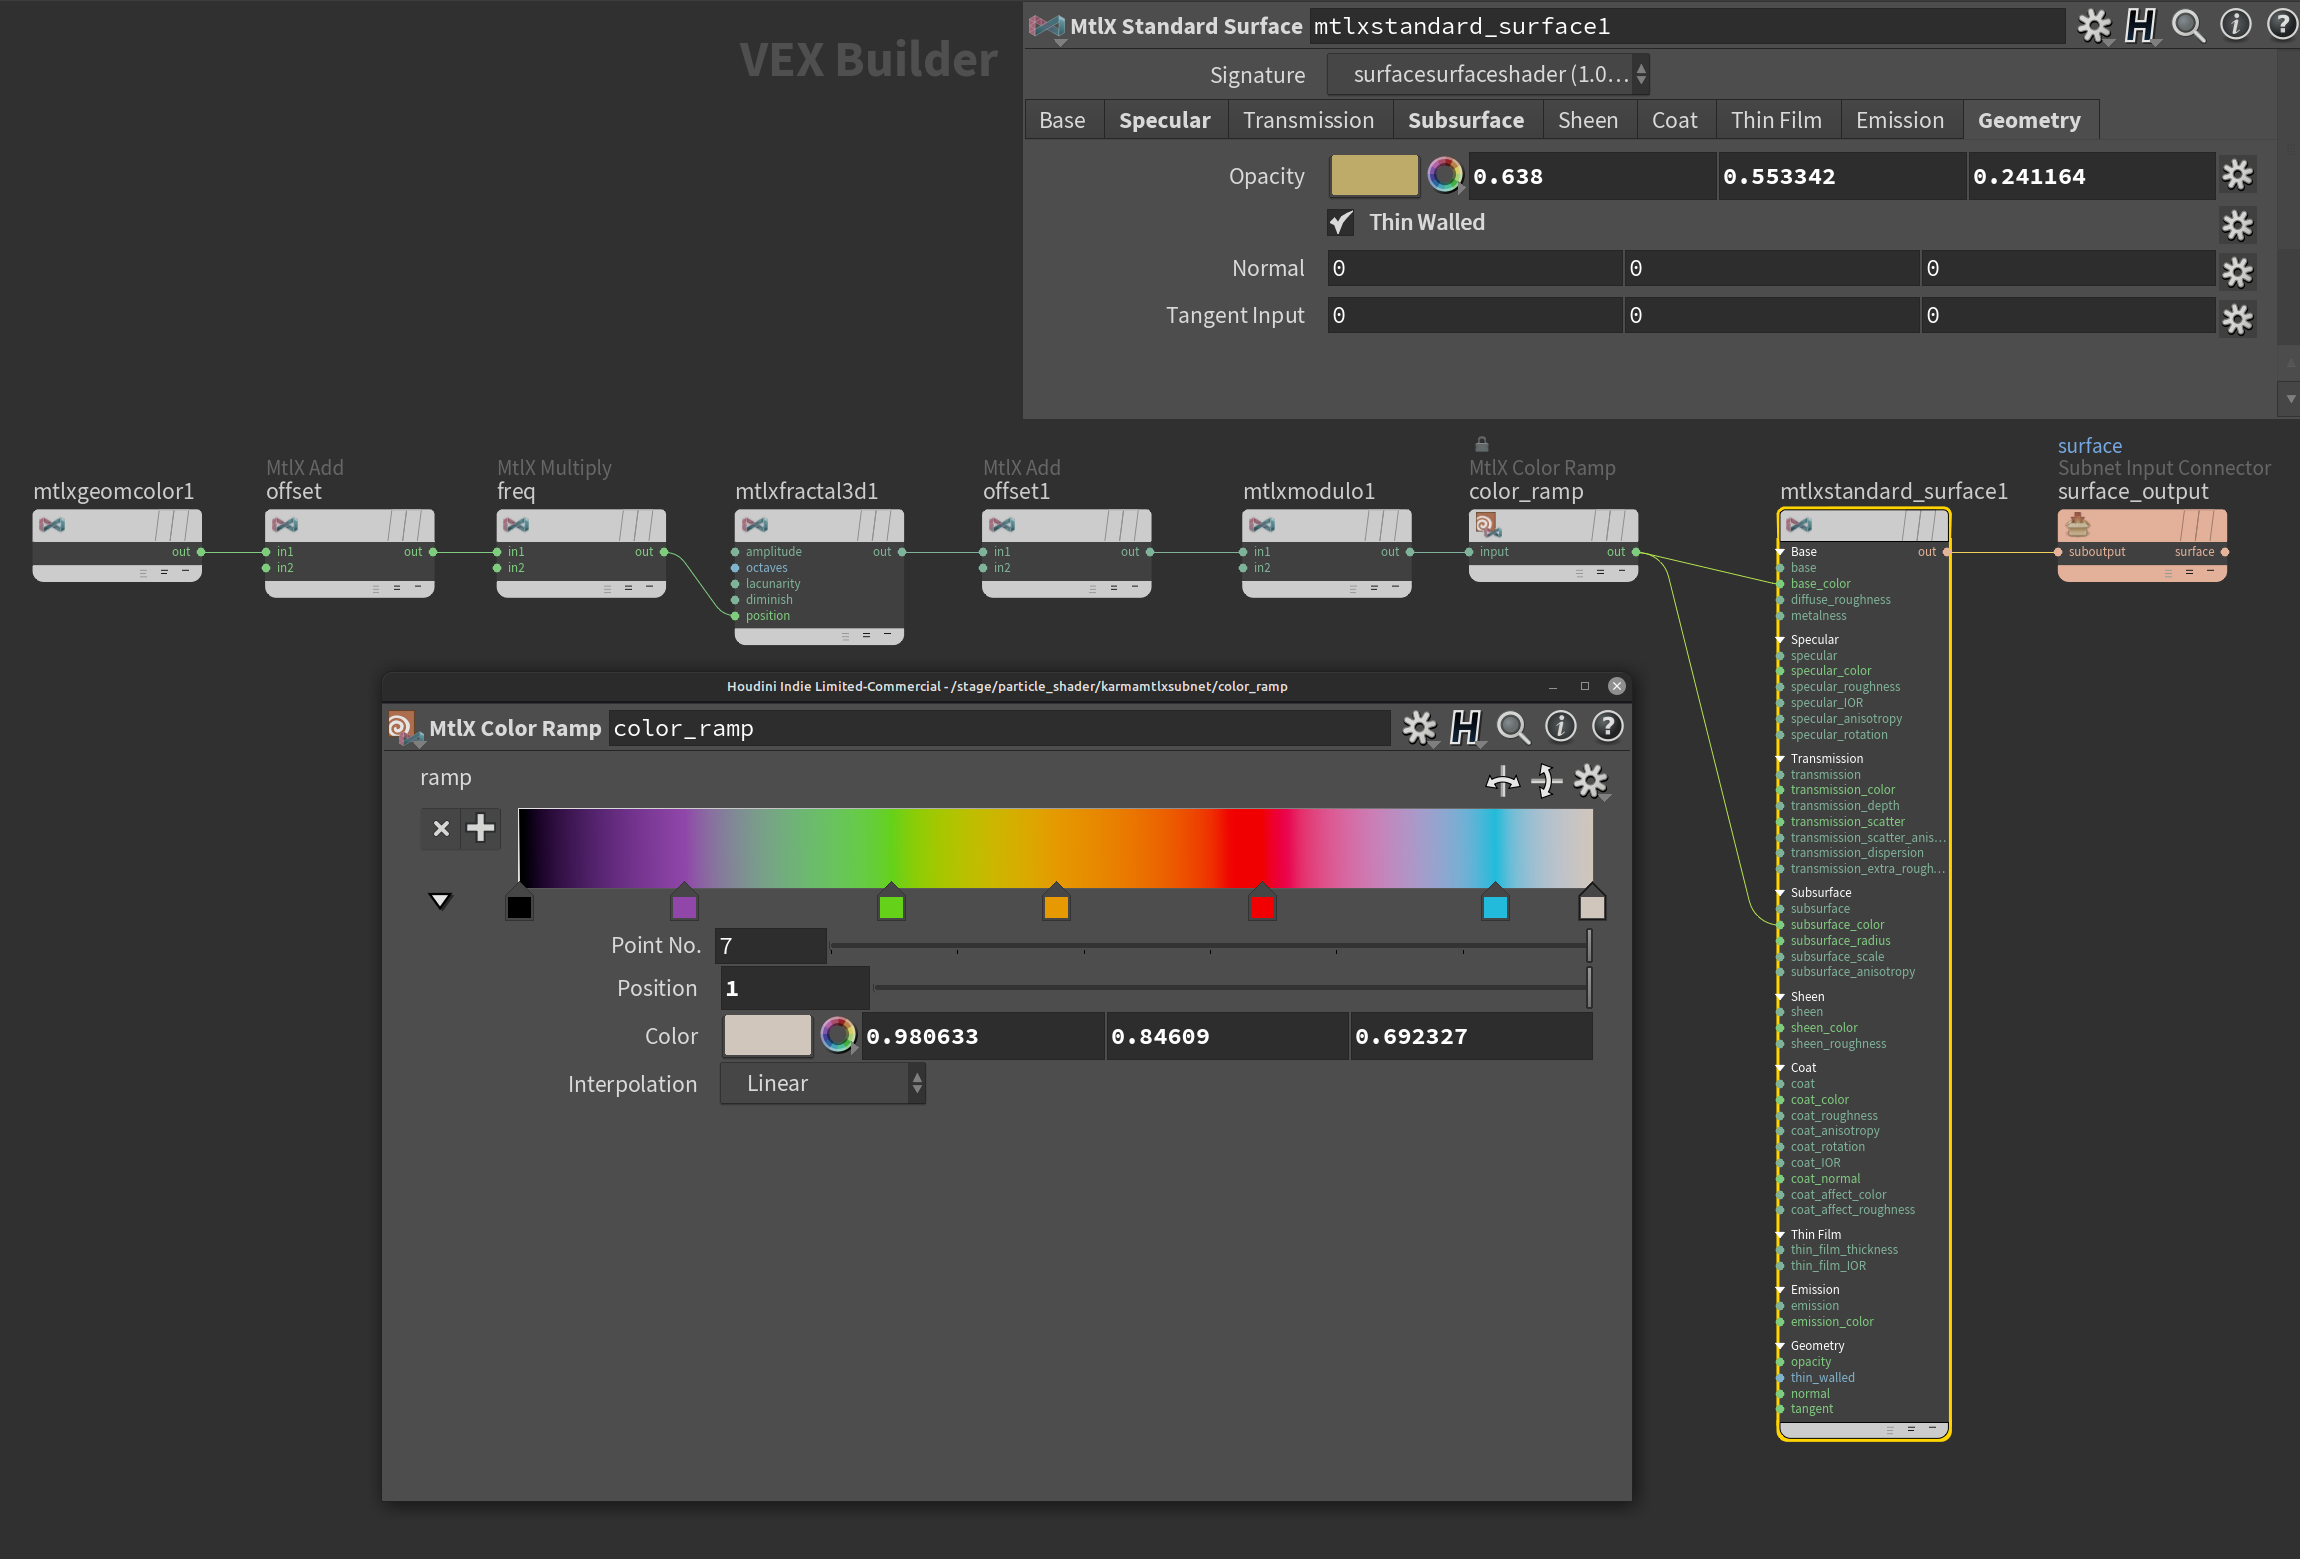Screen dimensions: 2300x1559
Task: Click the ramp Position value field
Action: 795,989
